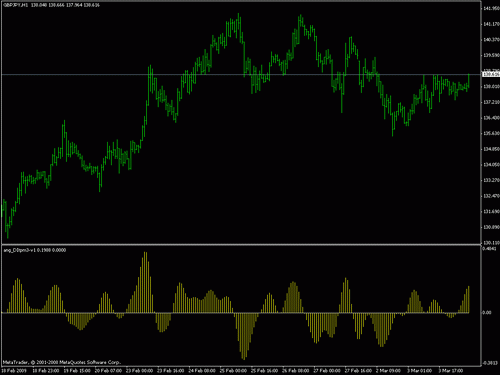Click the 2 Mar 09:00 time label
The image size is (500, 375).
pyautogui.click(x=389, y=371)
